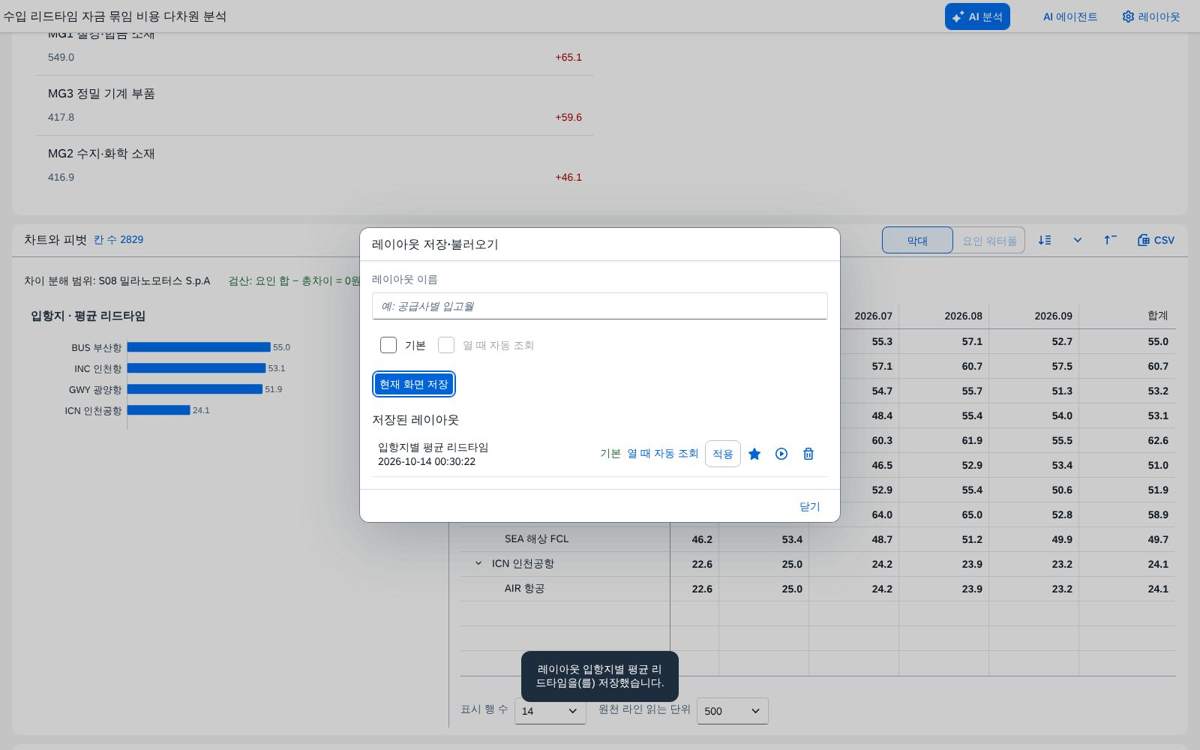Switch to 막대 chart view

917,240
